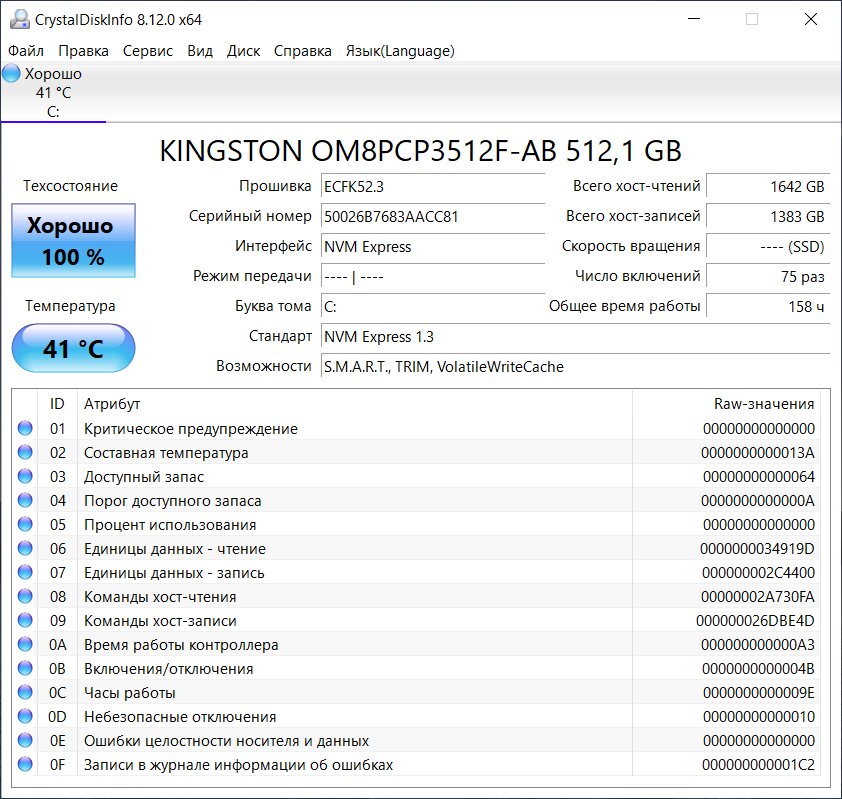Viewport: 842px width, 799px height.
Task: Click the total host reads value 1642 GB
Action: coord(768,186)
